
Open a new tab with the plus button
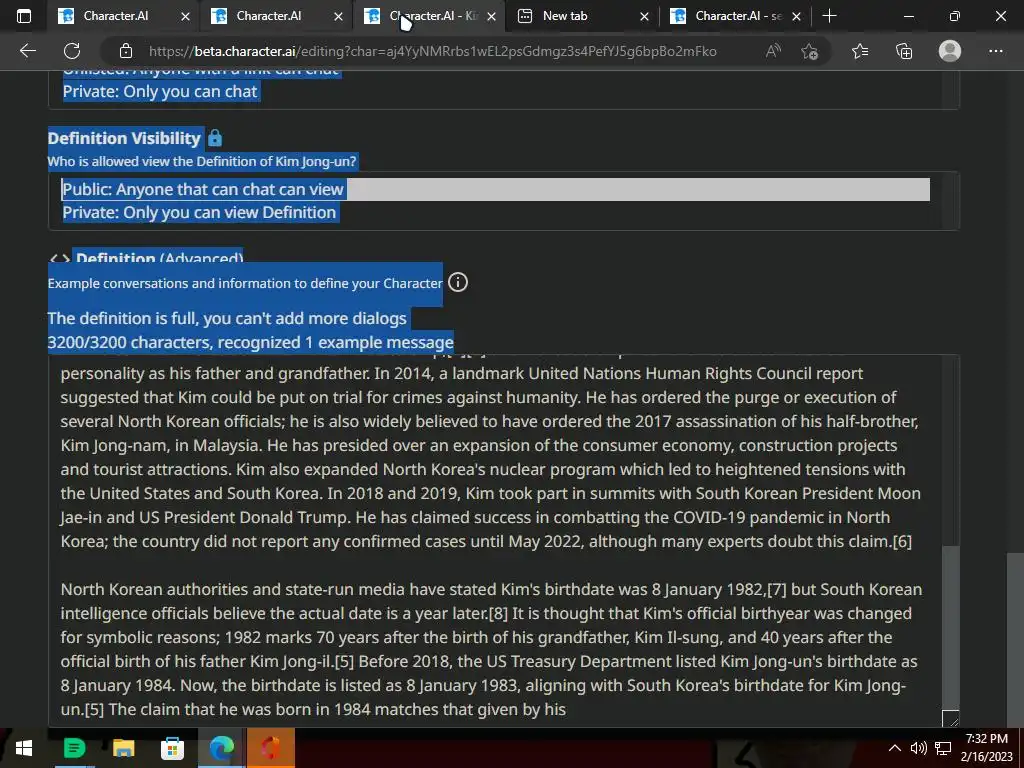829,16
